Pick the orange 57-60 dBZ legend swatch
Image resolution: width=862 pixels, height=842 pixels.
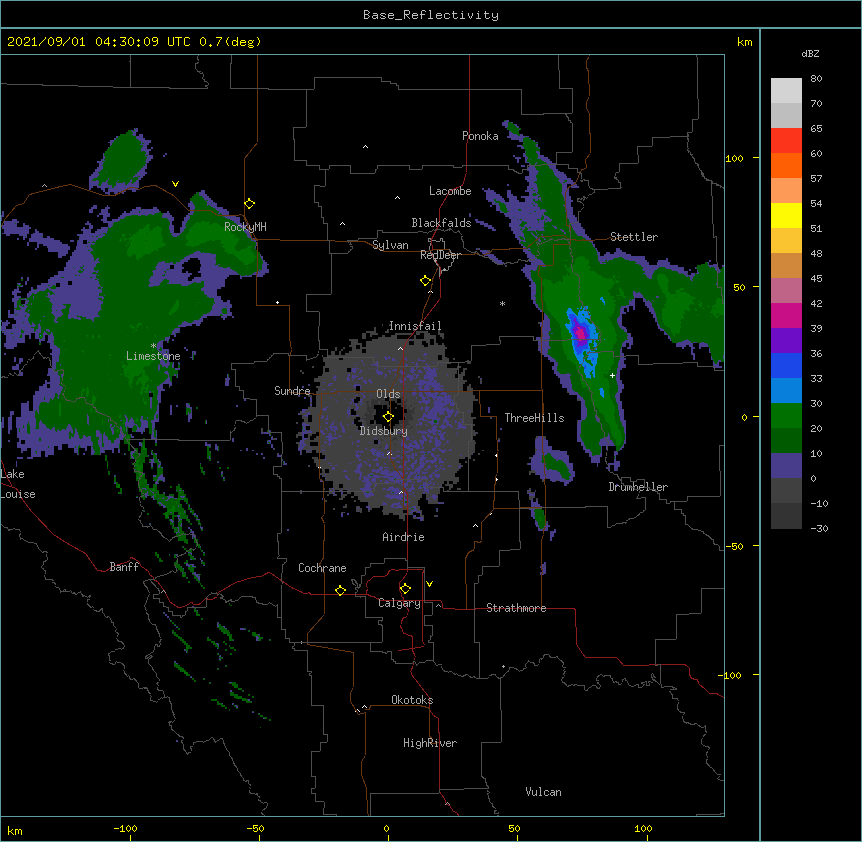tap(786, 165)
